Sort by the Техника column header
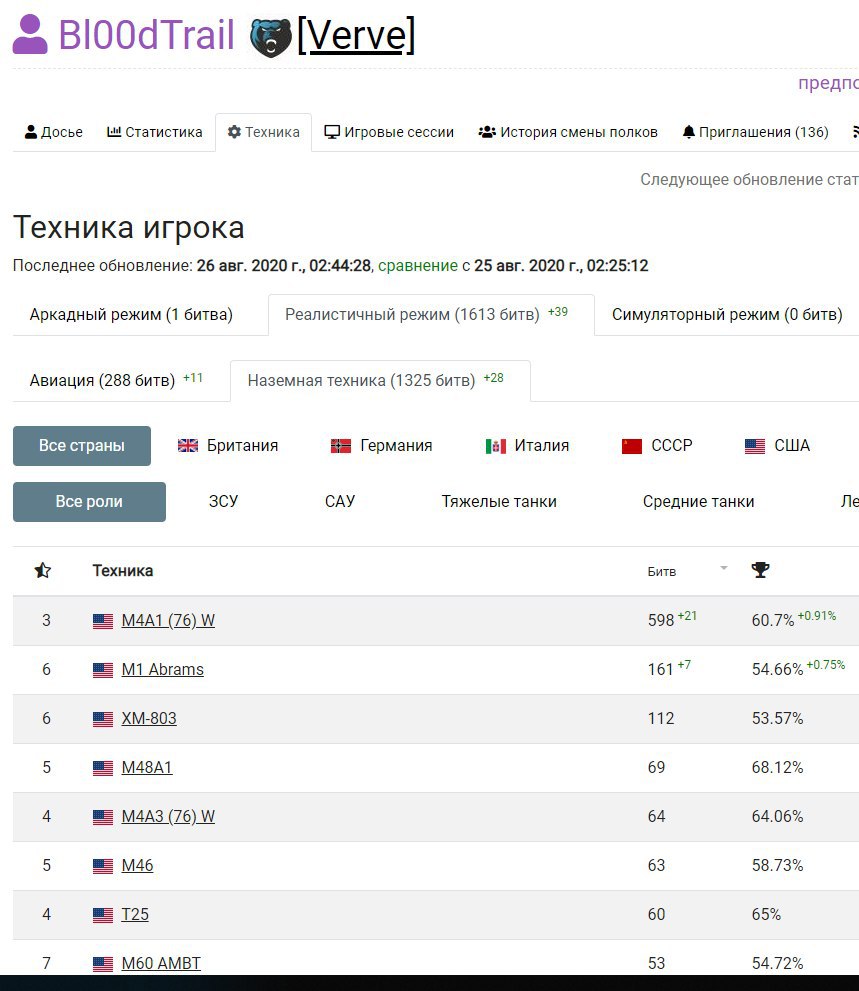 click(123, 571)
